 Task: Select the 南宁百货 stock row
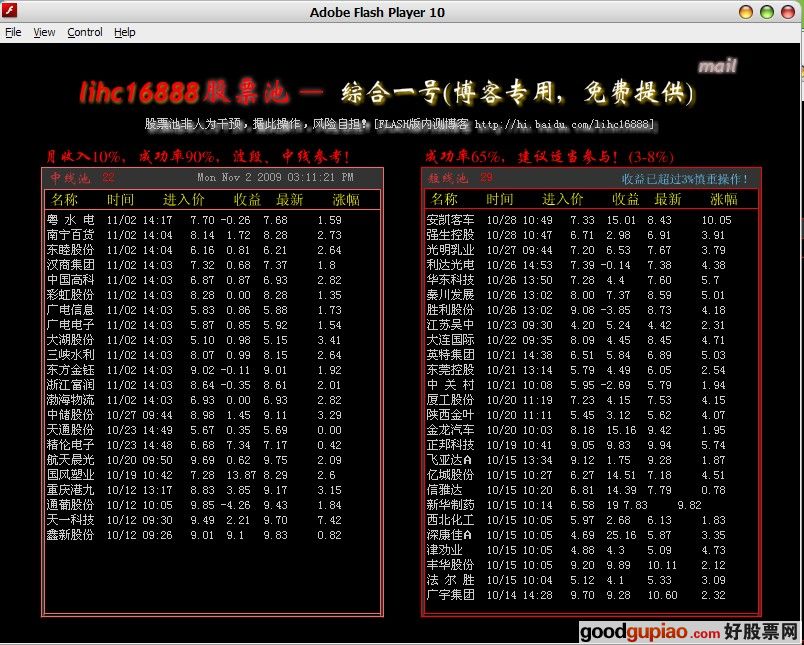pos(194,235)
